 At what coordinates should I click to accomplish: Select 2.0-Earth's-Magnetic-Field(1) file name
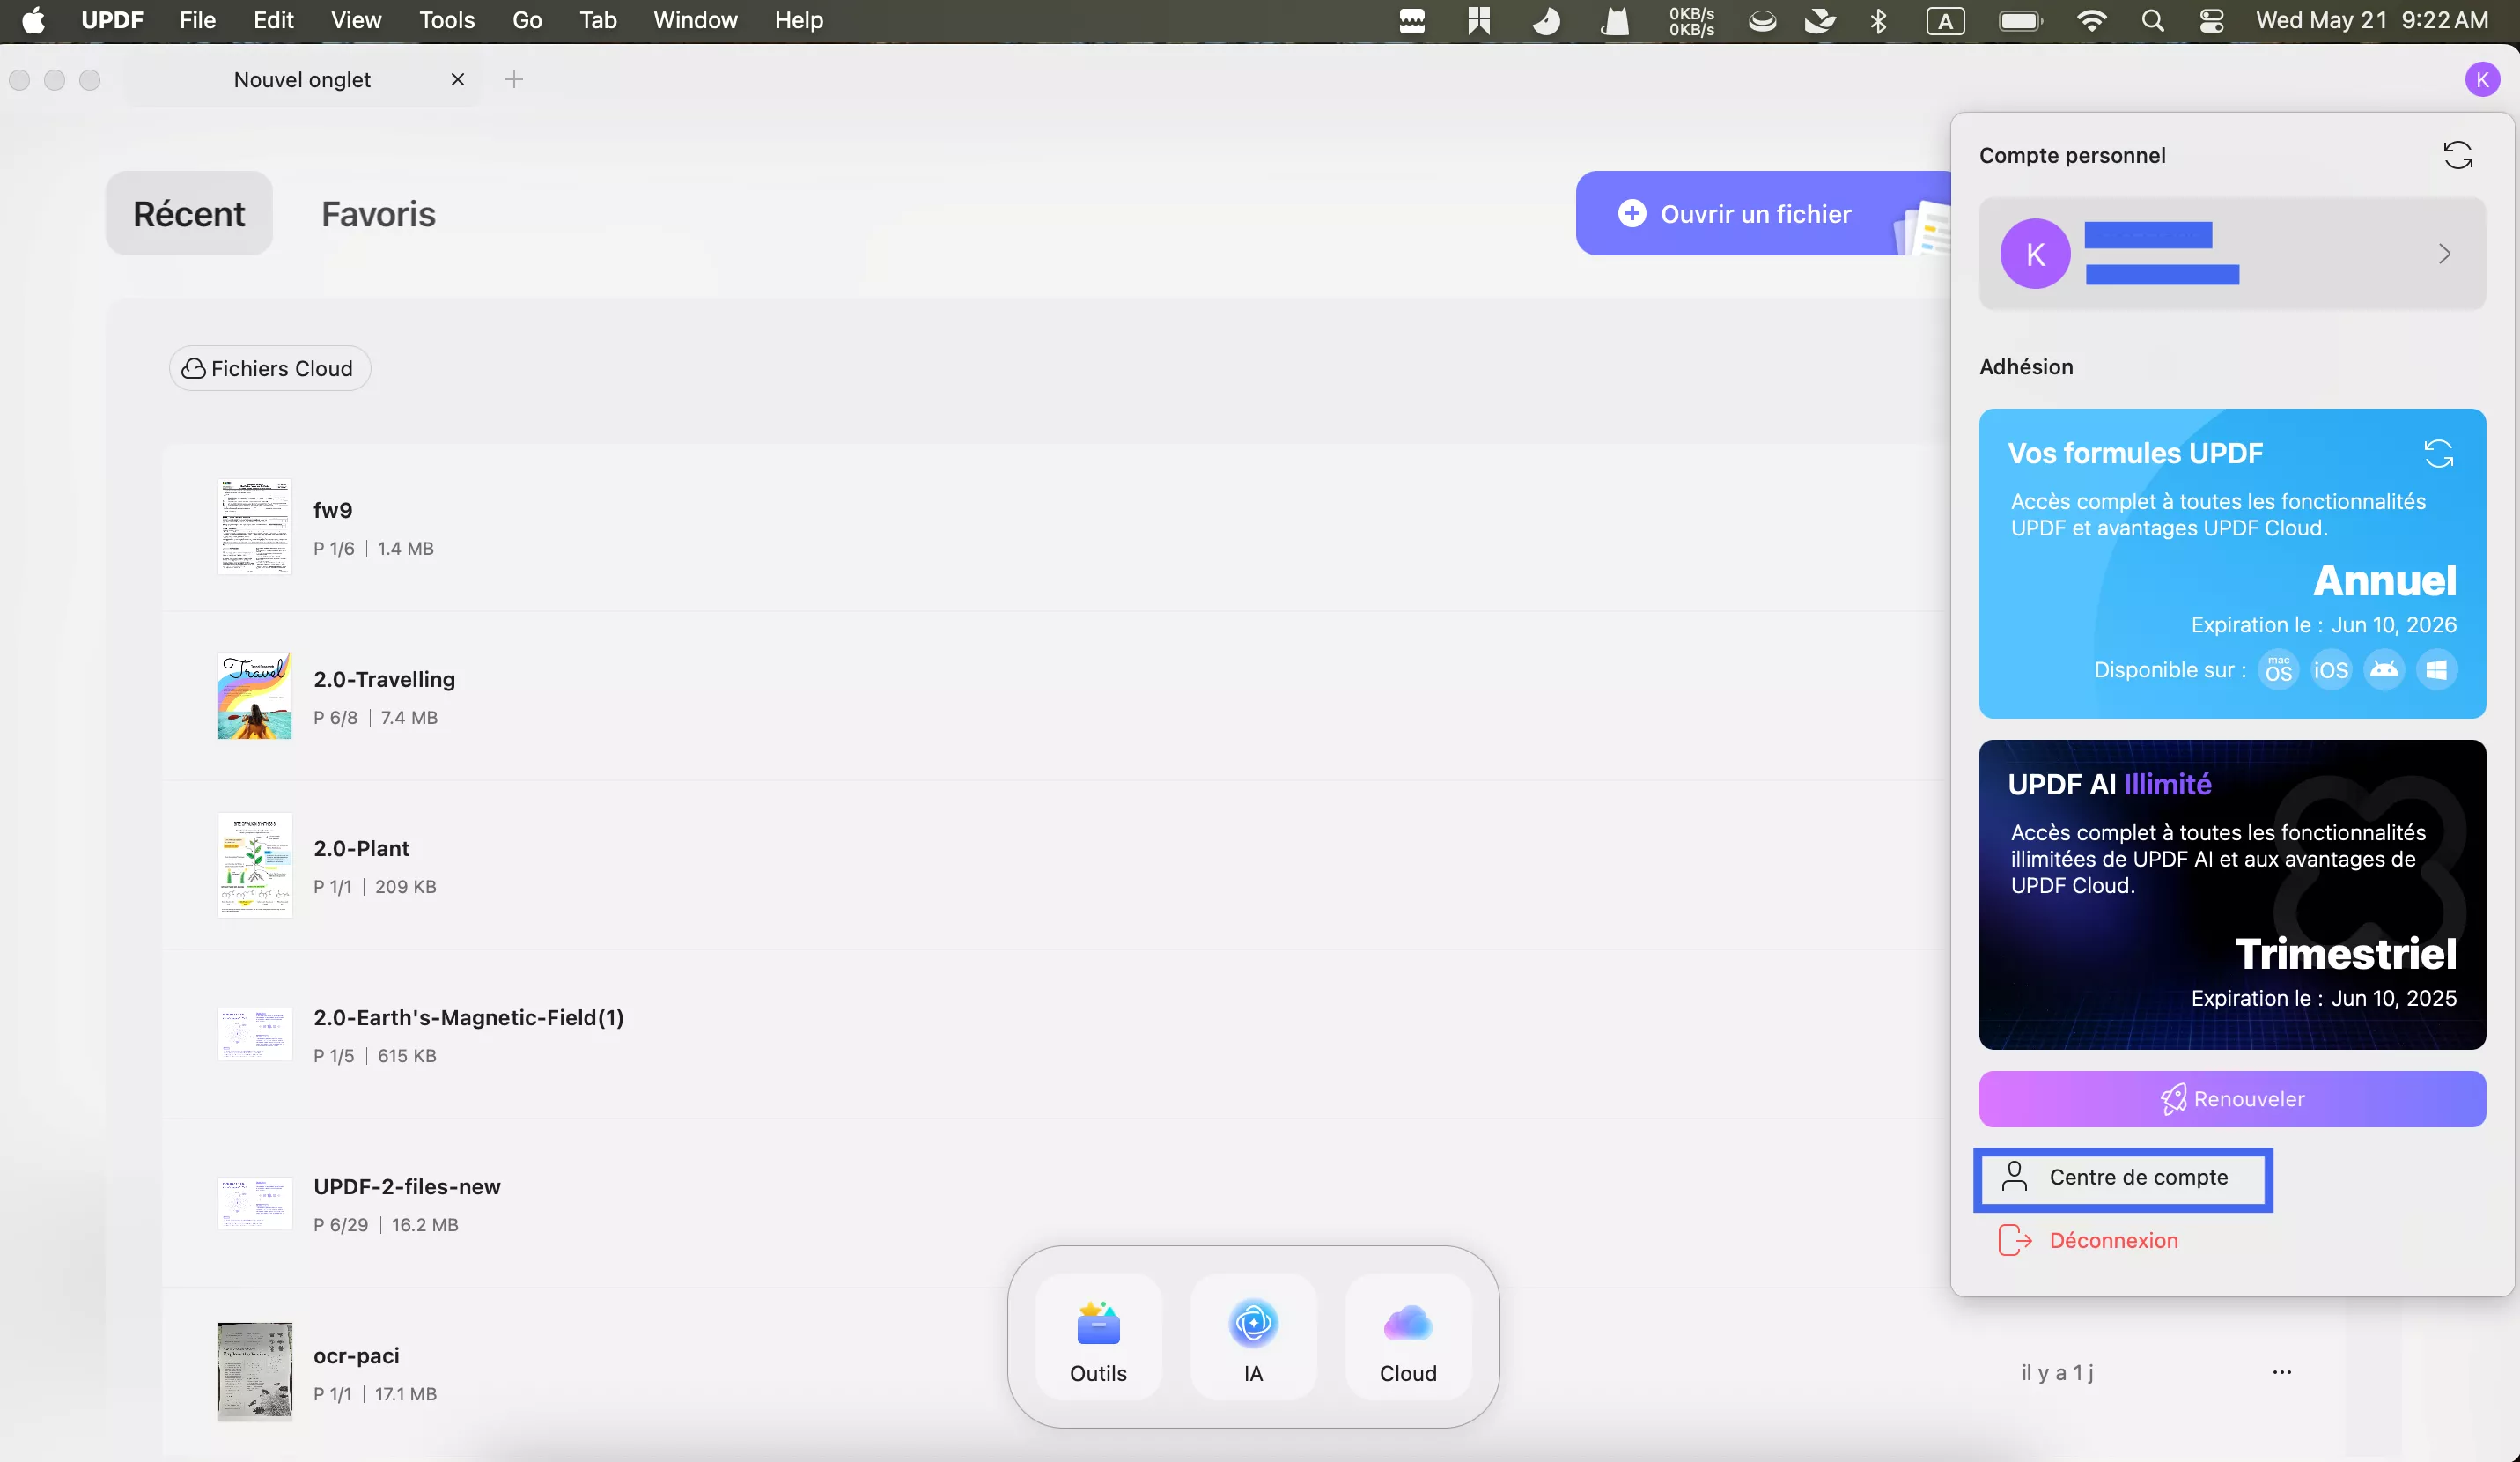click(468, 1017)
